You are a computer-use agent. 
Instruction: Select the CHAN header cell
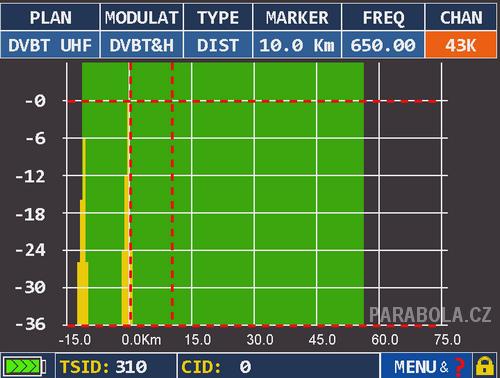(x=461, y=17)
